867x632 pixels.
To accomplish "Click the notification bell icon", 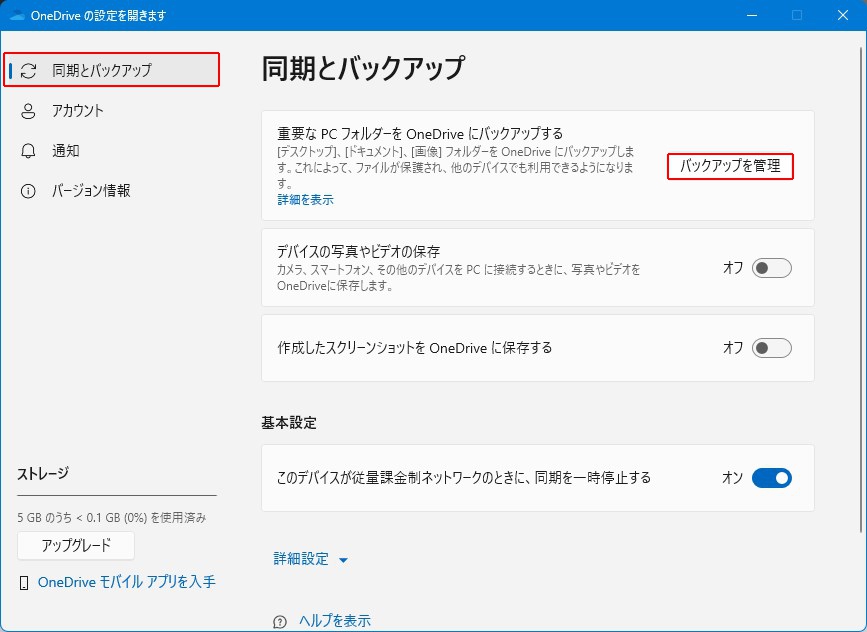I will [x=29, y=151].
